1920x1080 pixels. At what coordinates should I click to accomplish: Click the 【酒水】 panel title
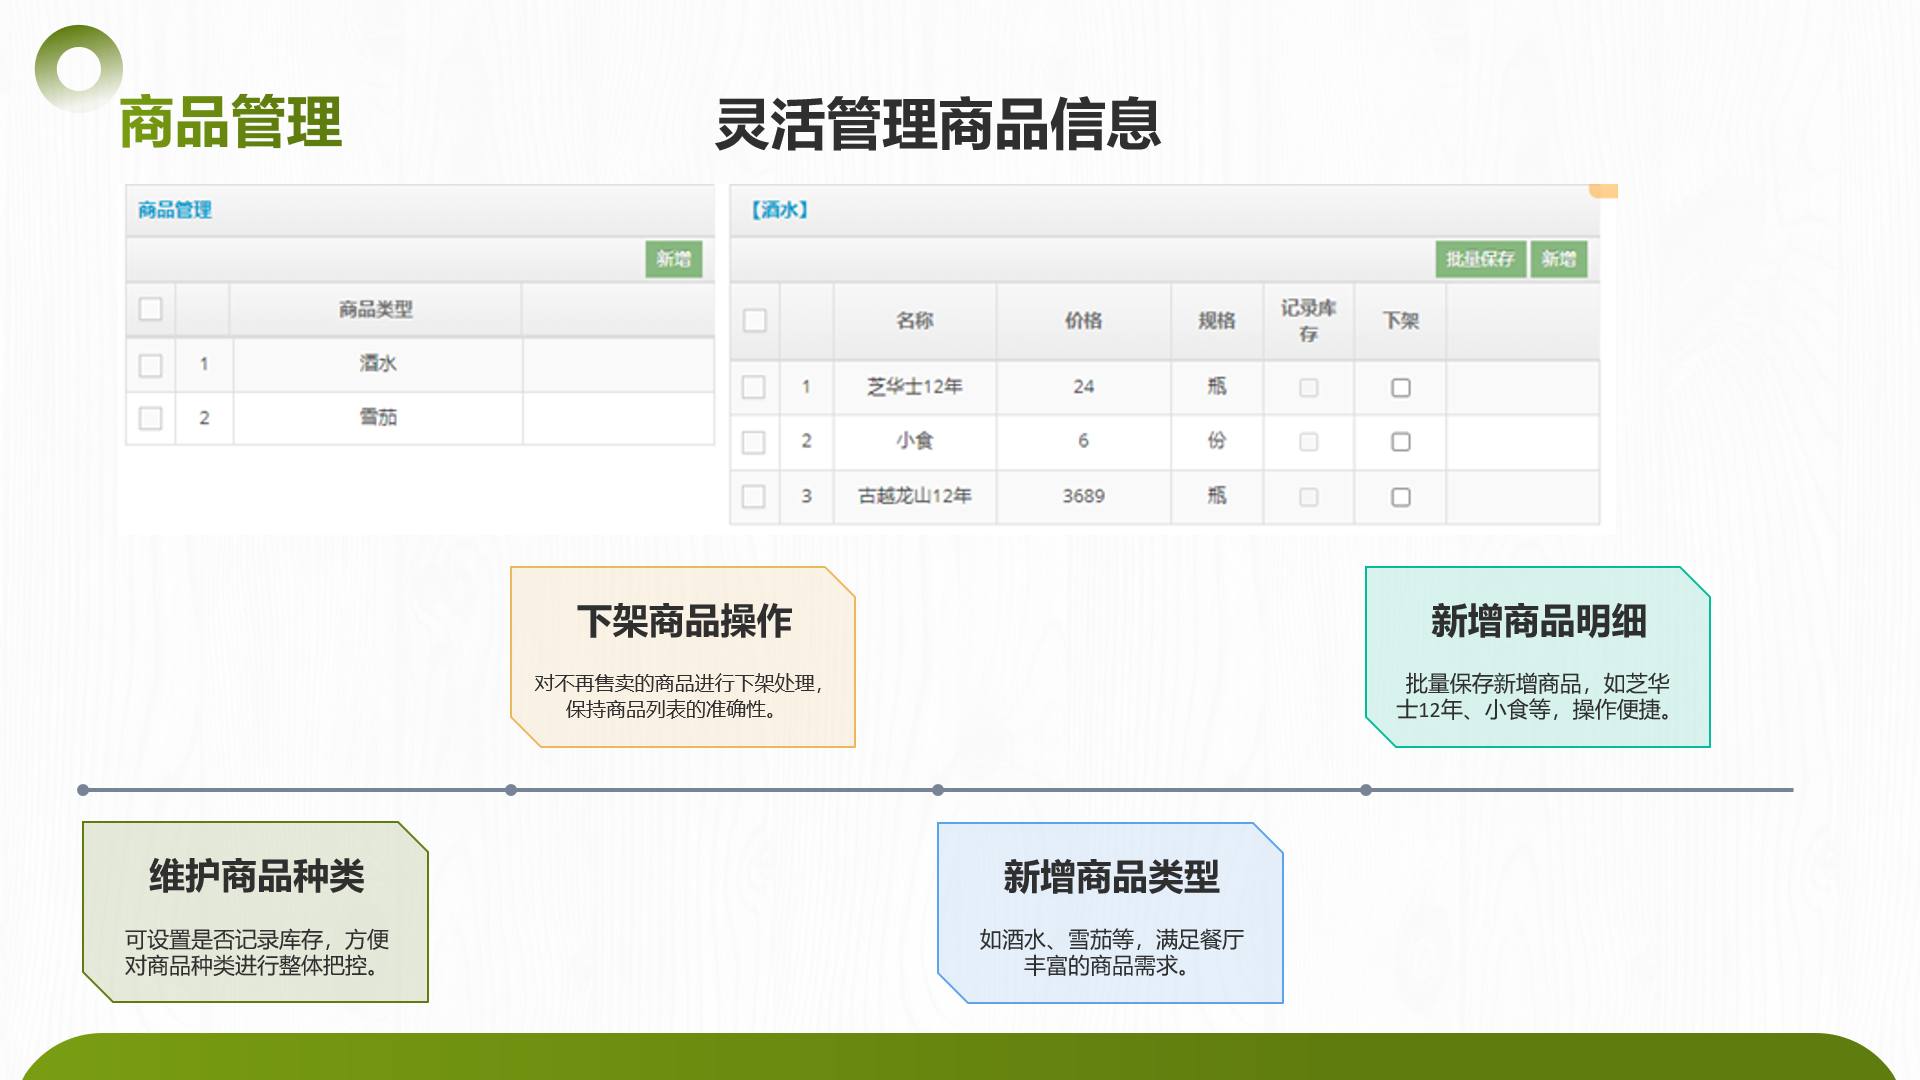[x=780, y=210]
